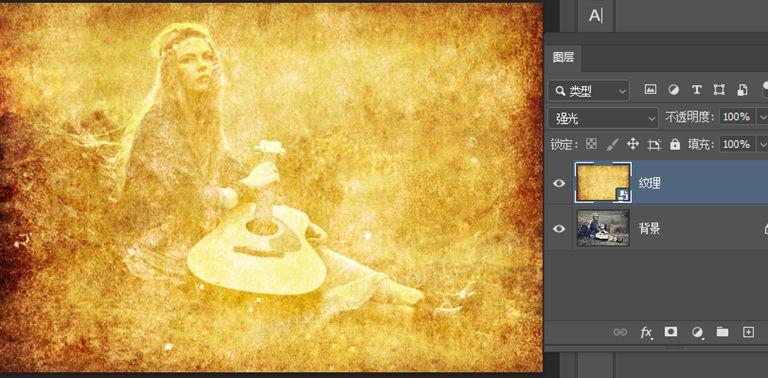Select the 背景 layer thumbnail
The image size is (768, 378).
[603, 228]
